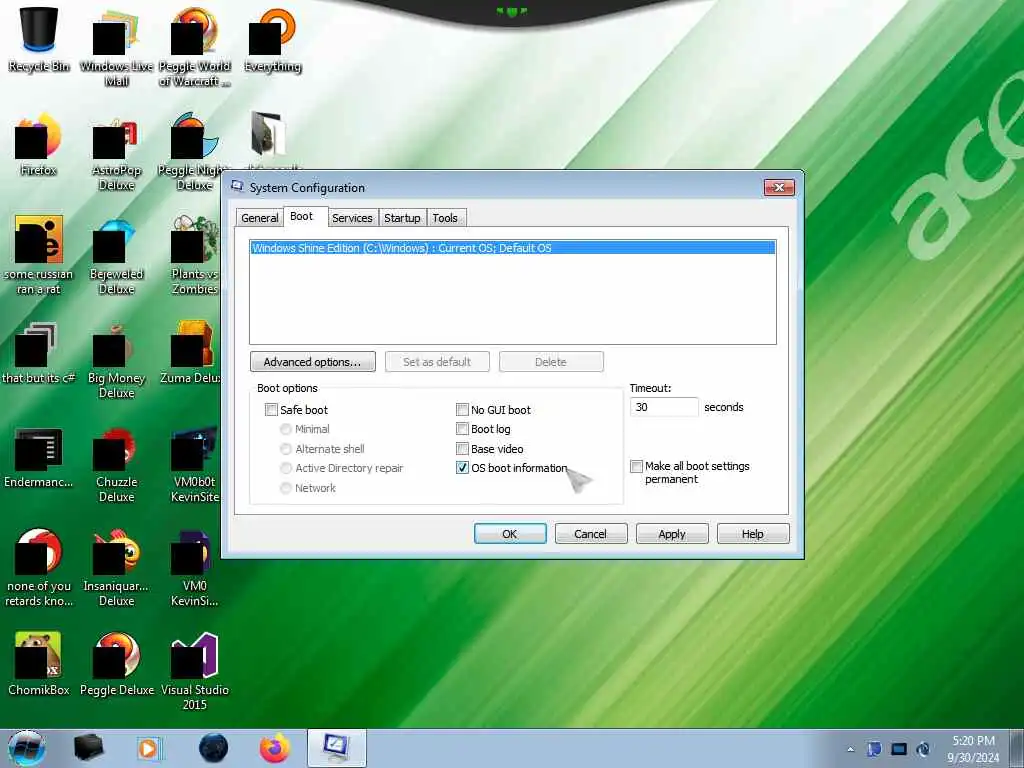The image size is (1024, 768).
Task: Select Peggle Deluxe desktop icon
Action: pos(116,663)
